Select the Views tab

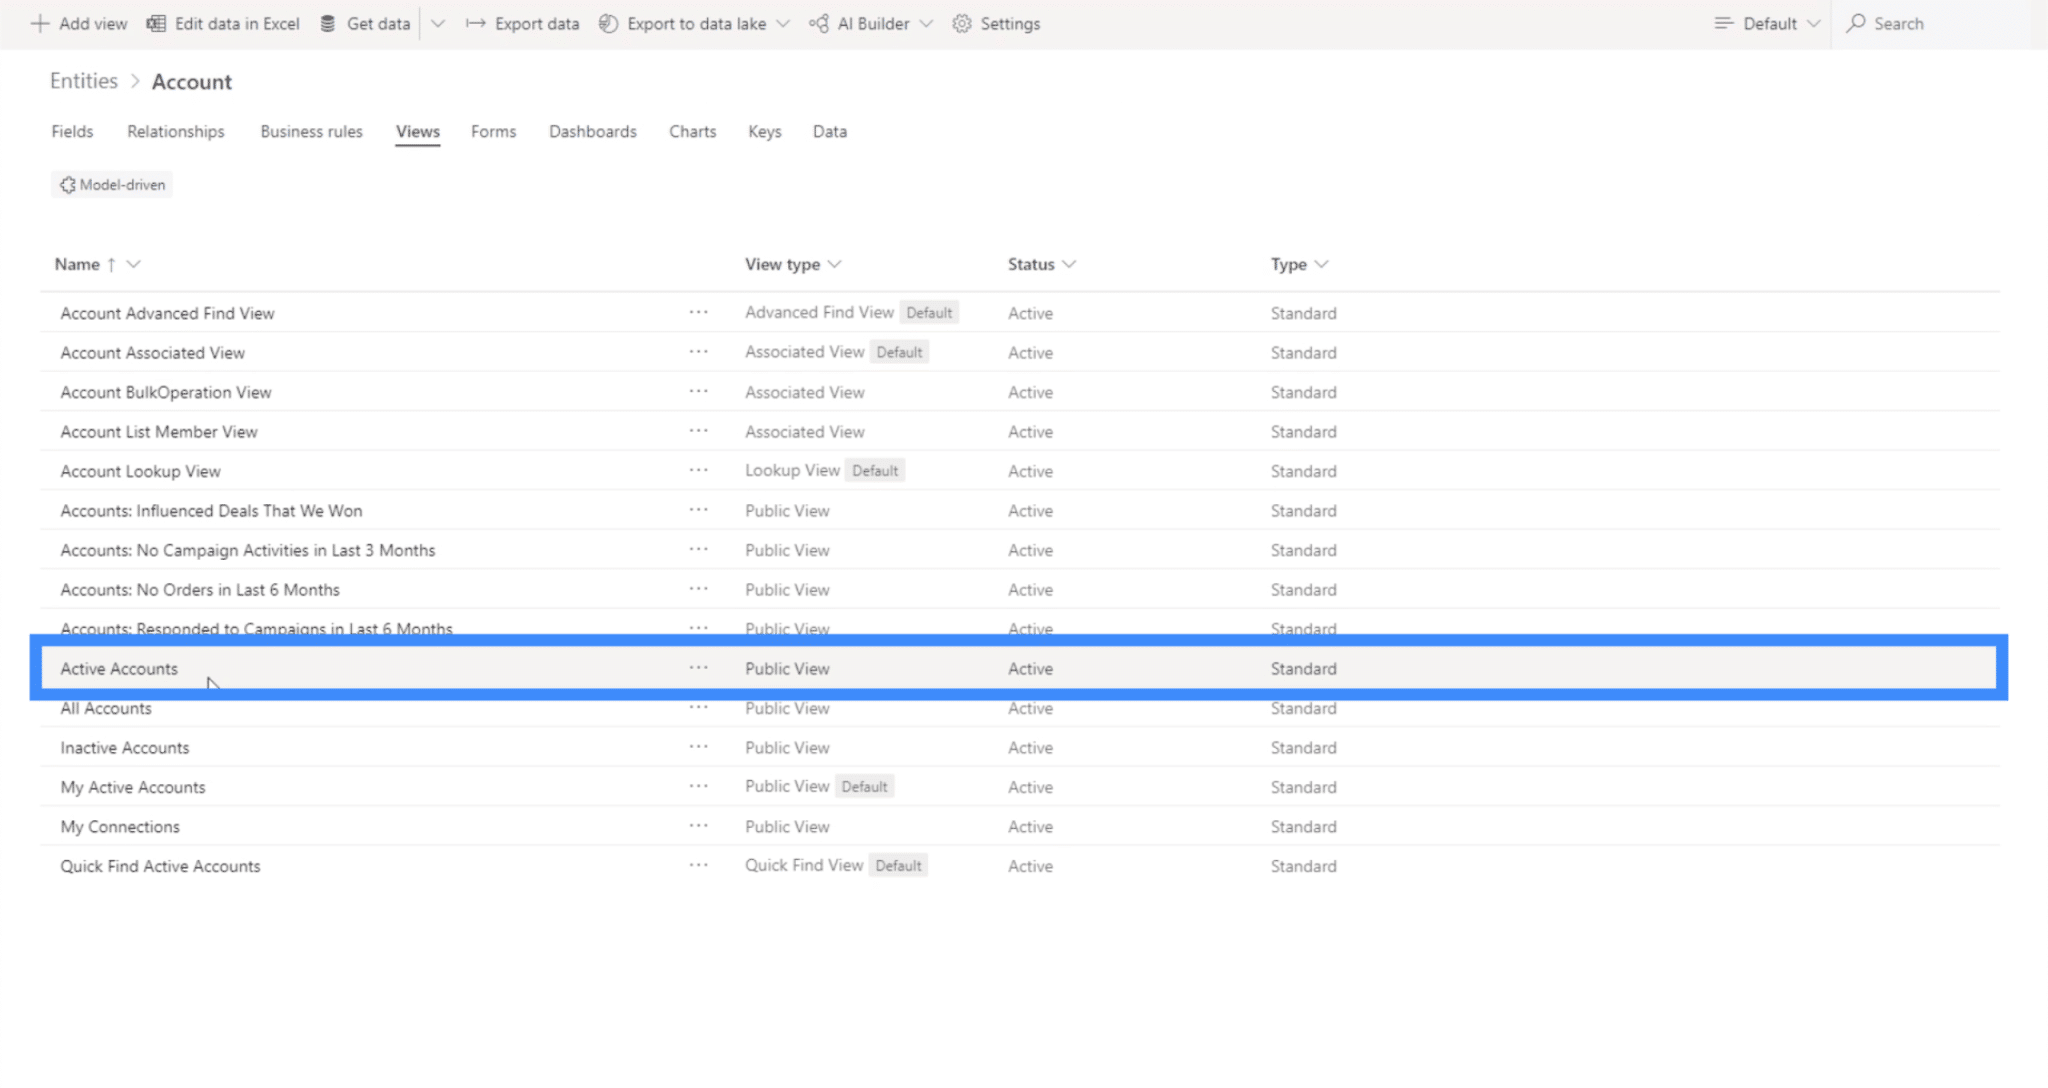point(418,131)
